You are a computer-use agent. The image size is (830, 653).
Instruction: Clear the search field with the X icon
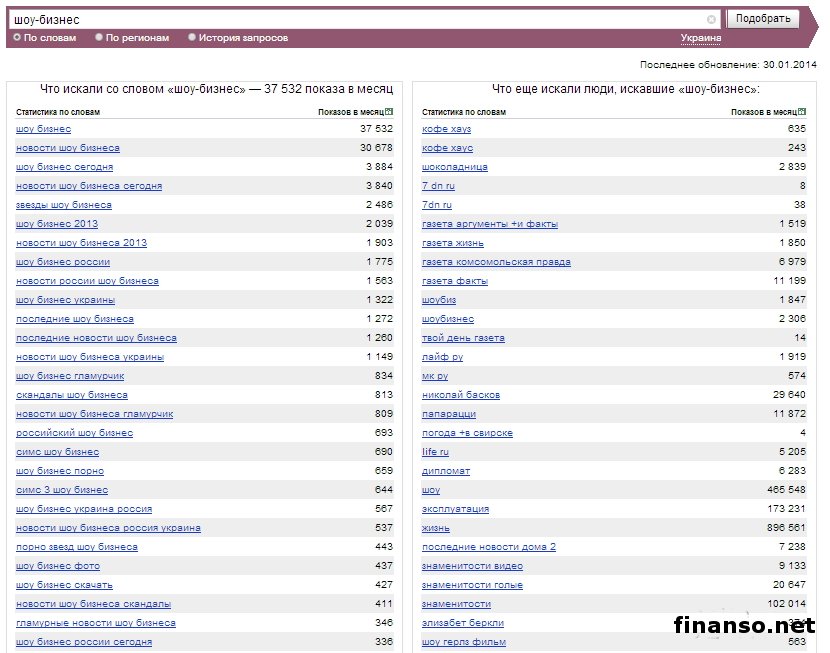711,19
